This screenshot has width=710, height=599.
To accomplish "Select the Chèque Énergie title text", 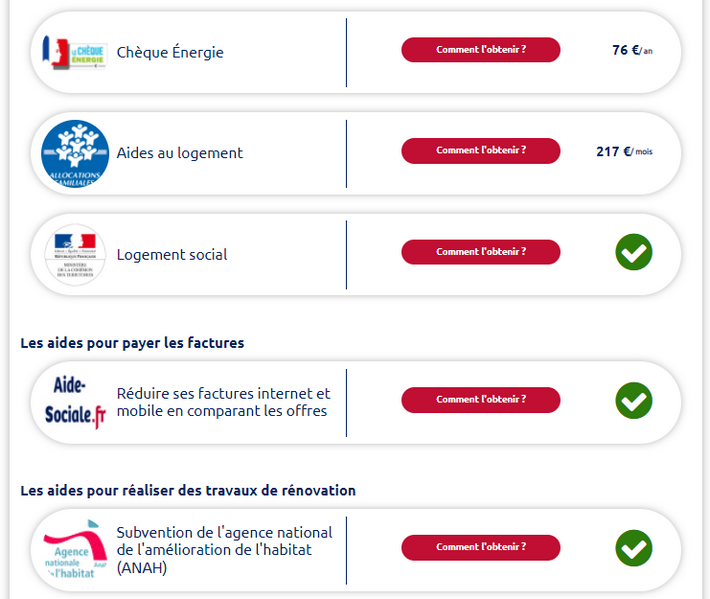I will (170, 53).
